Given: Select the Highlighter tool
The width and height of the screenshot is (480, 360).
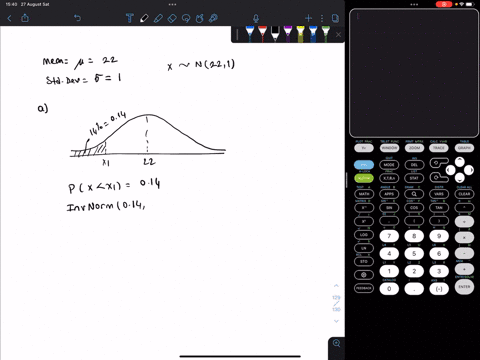Looking at the screenshot, I should (158, 18).
